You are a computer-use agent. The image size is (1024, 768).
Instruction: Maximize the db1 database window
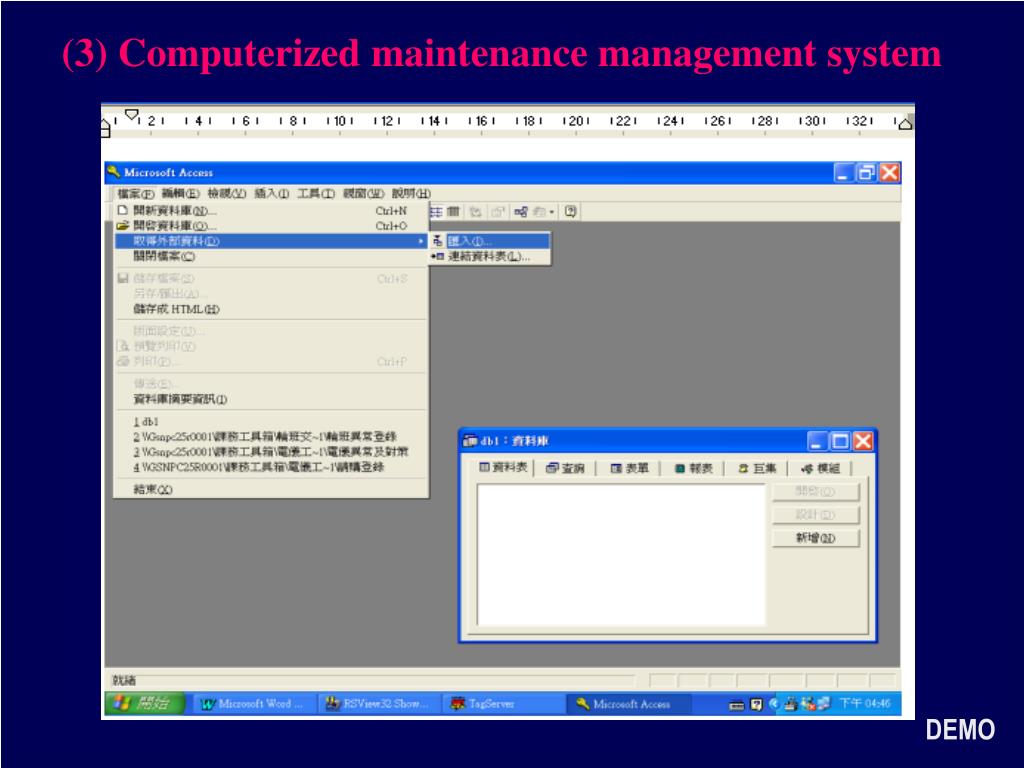coord(840,441)
